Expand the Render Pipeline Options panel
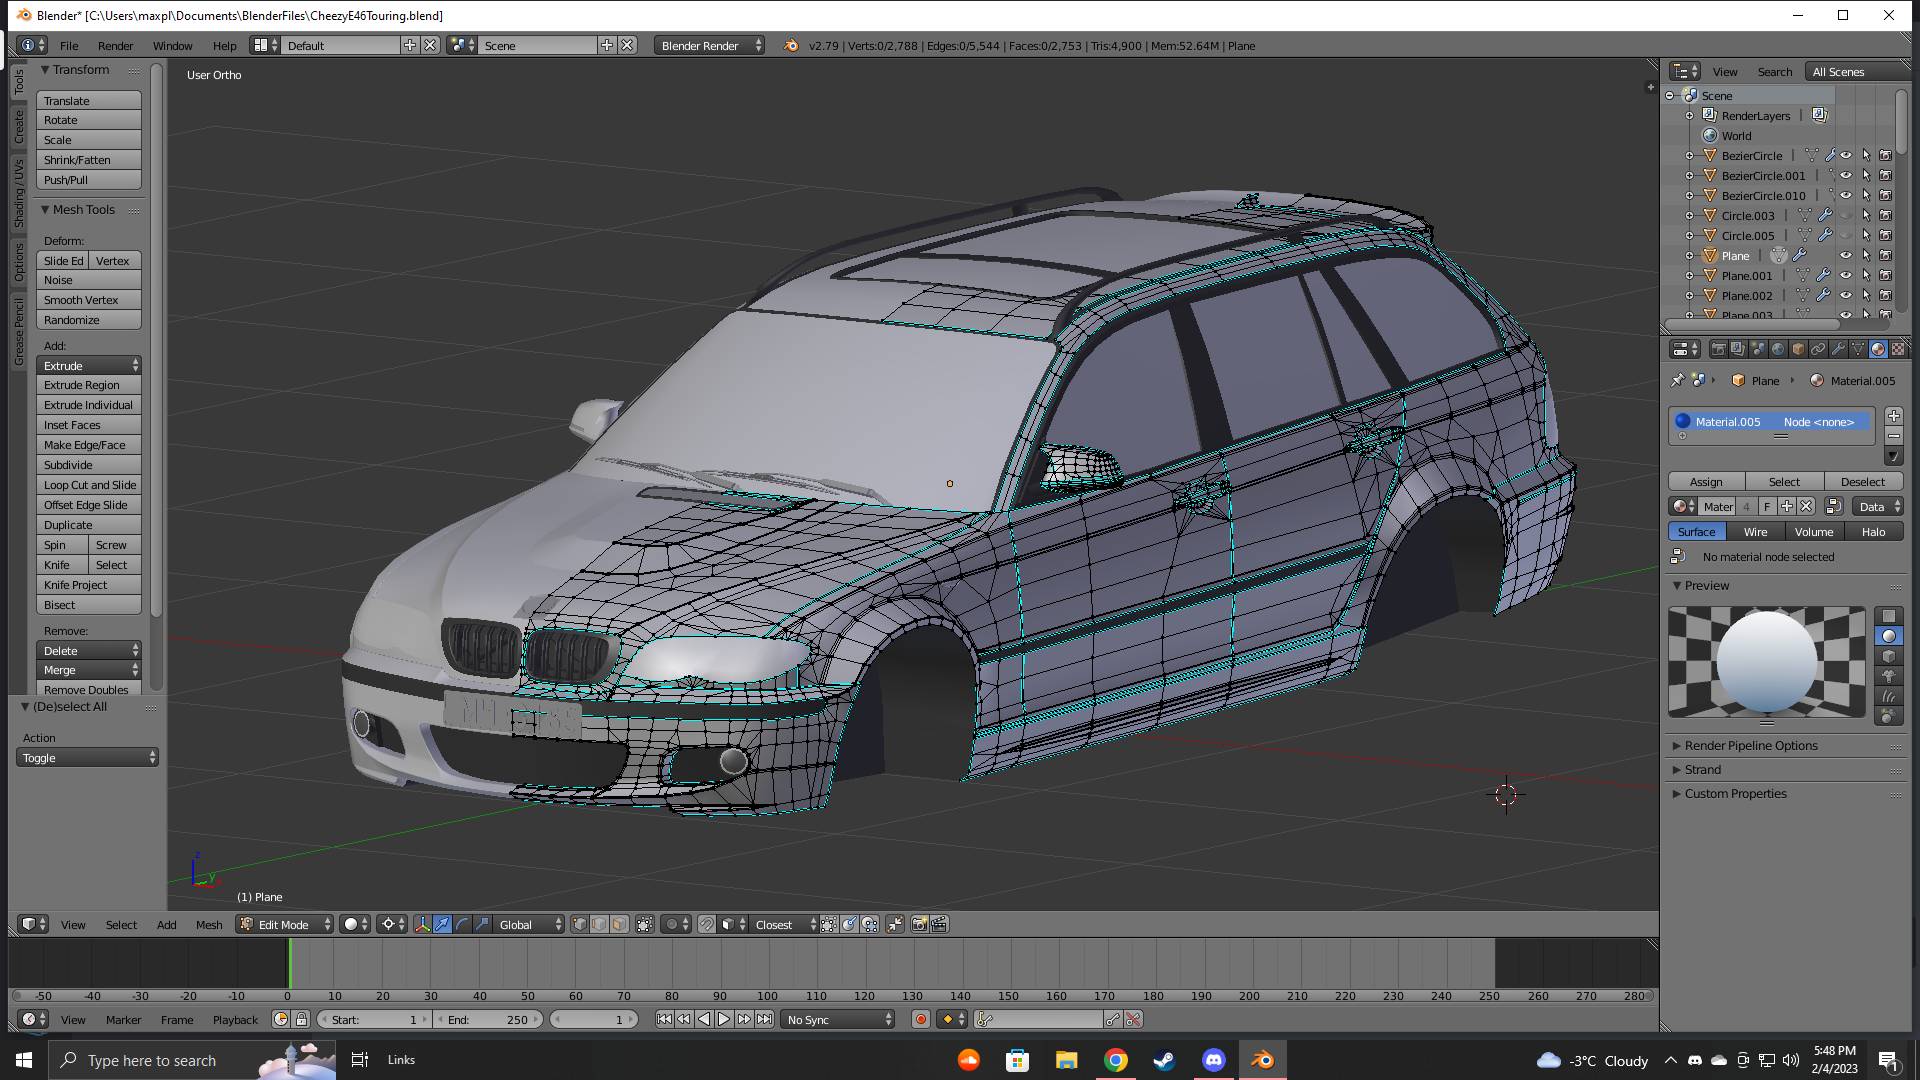Image resolution: width=1920 pixels, height=1080 pixels. point(1750,746)
